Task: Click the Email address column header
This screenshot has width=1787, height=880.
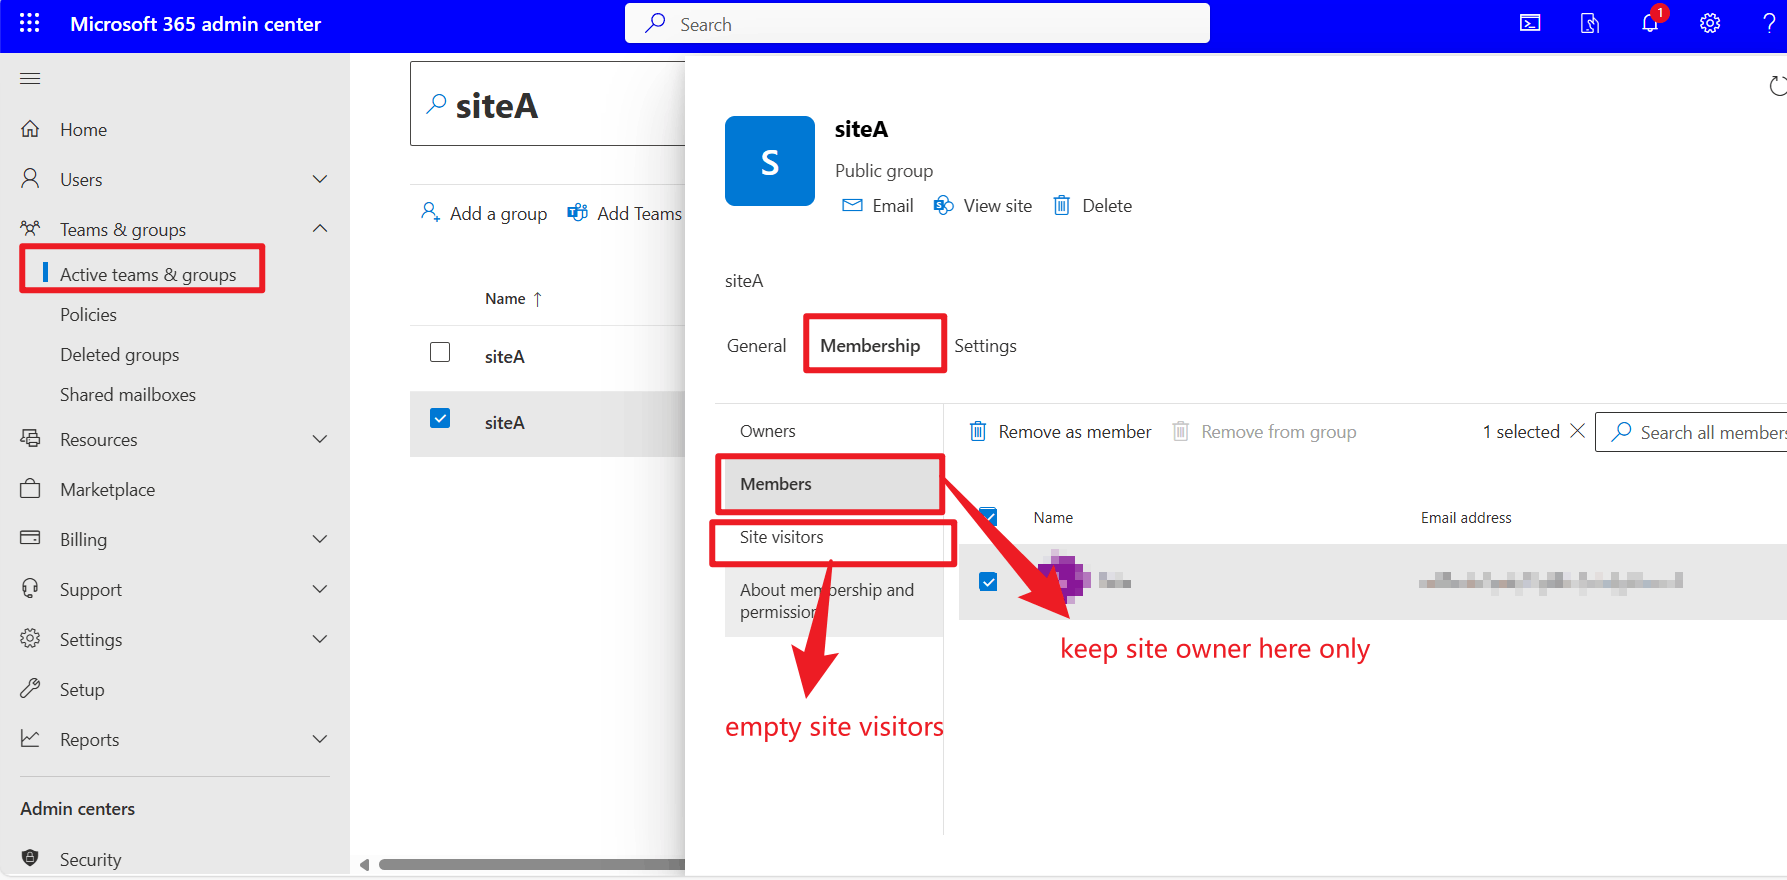Action: click(1466, 517)
